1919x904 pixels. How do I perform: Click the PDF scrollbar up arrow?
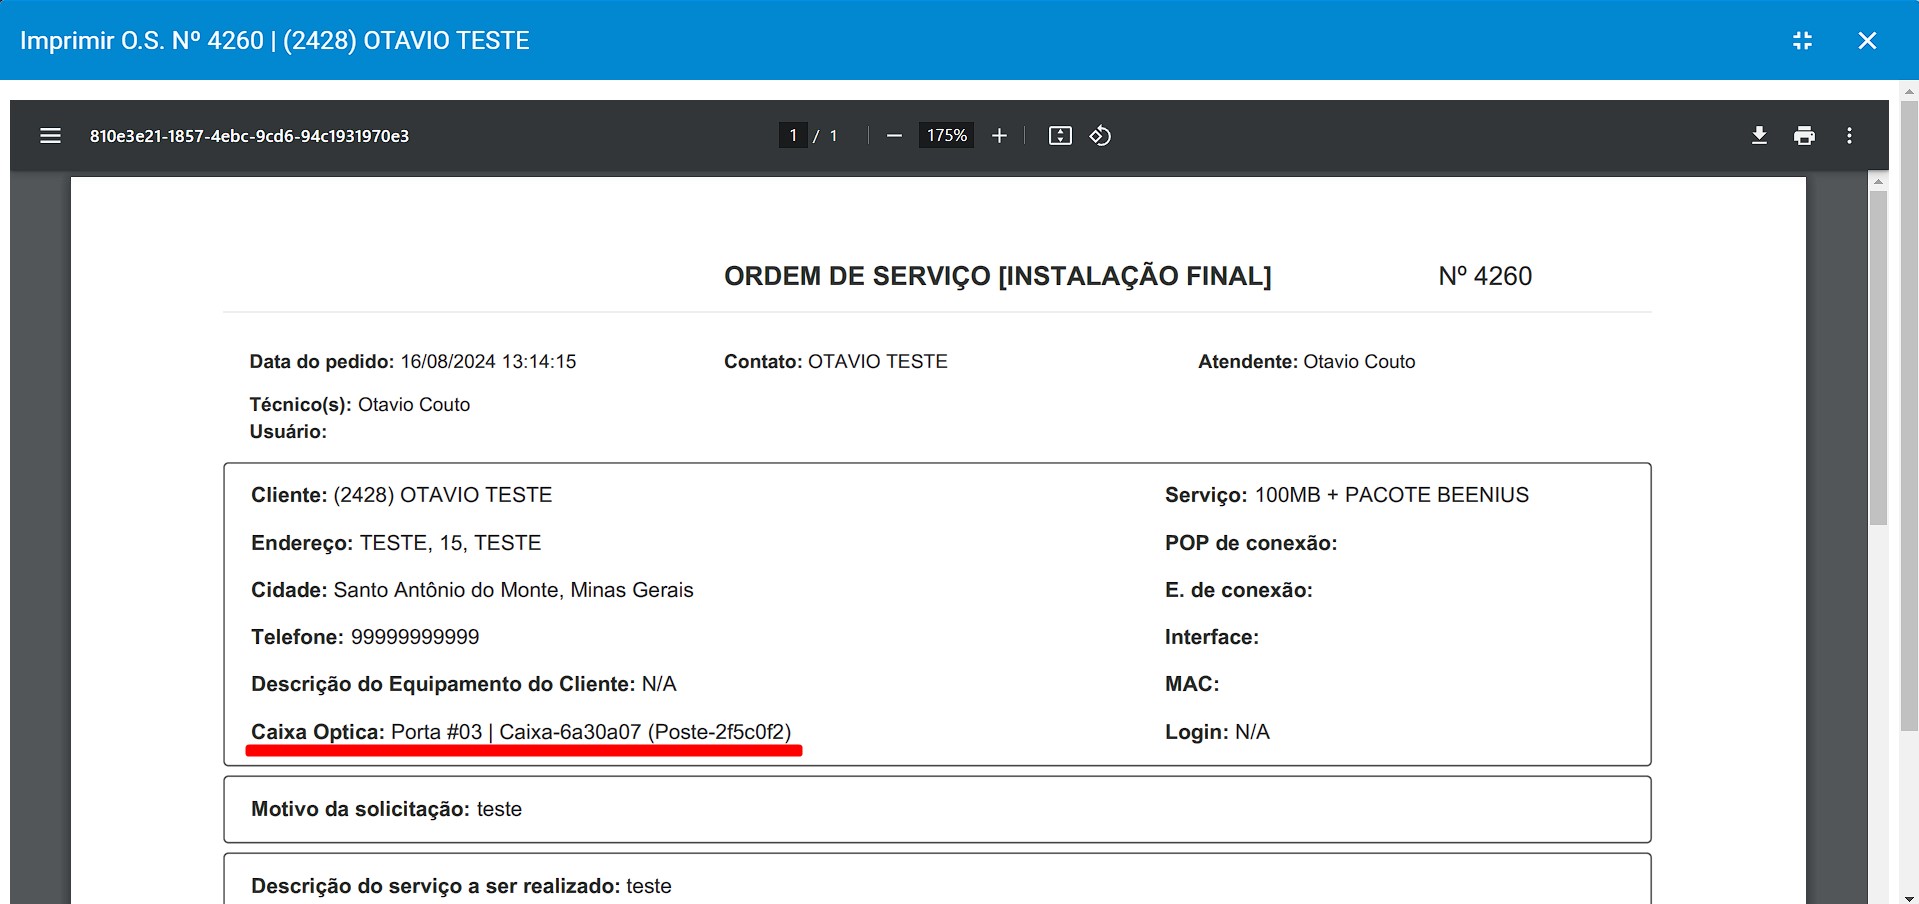1878,181
